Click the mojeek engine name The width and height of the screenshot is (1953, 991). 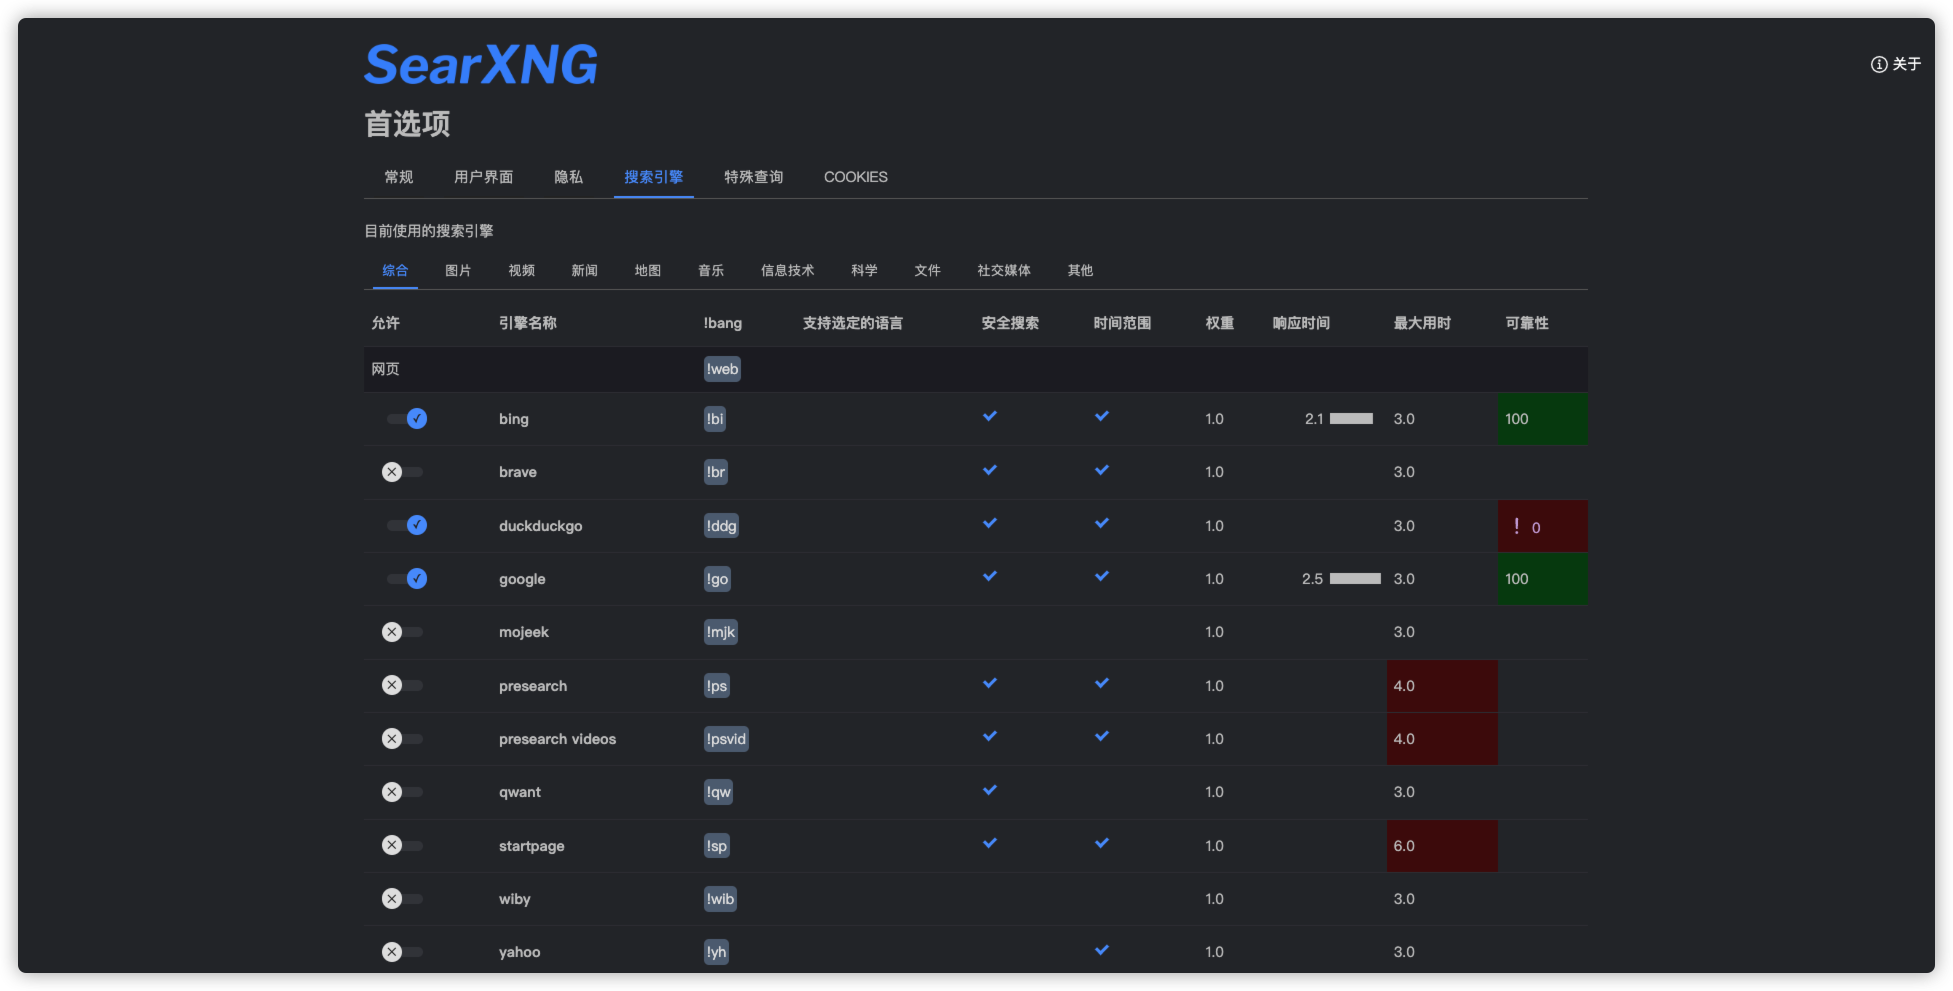pyautogui.click(x=524, y=632)
